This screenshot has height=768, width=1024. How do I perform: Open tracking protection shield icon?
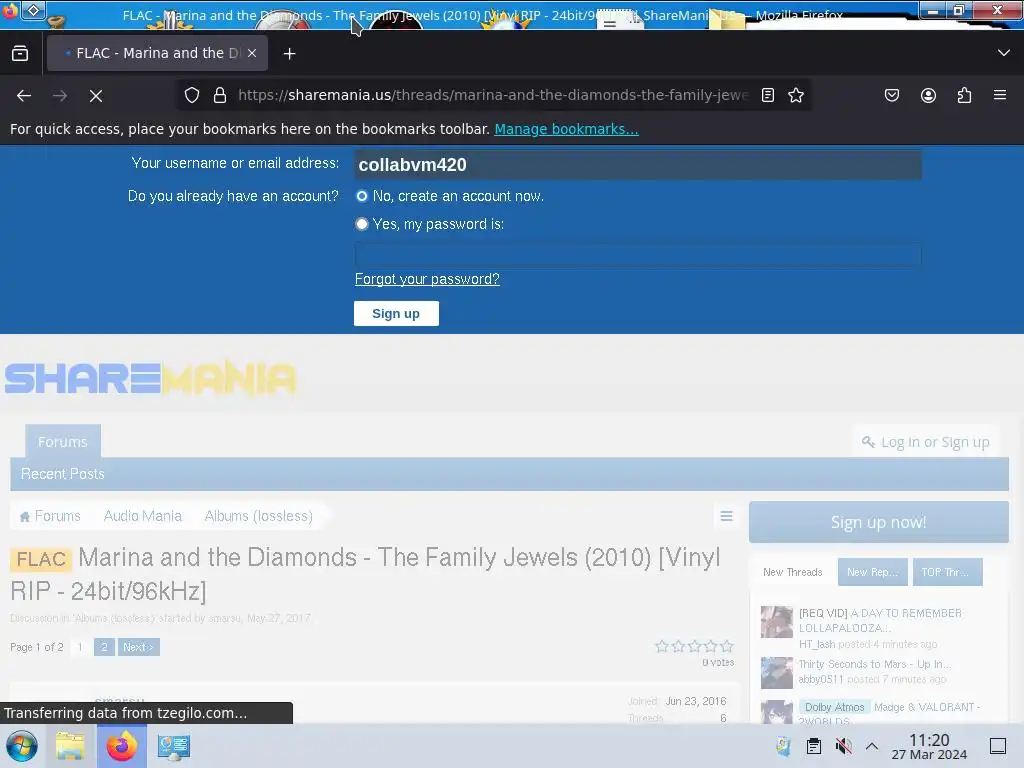191,95
